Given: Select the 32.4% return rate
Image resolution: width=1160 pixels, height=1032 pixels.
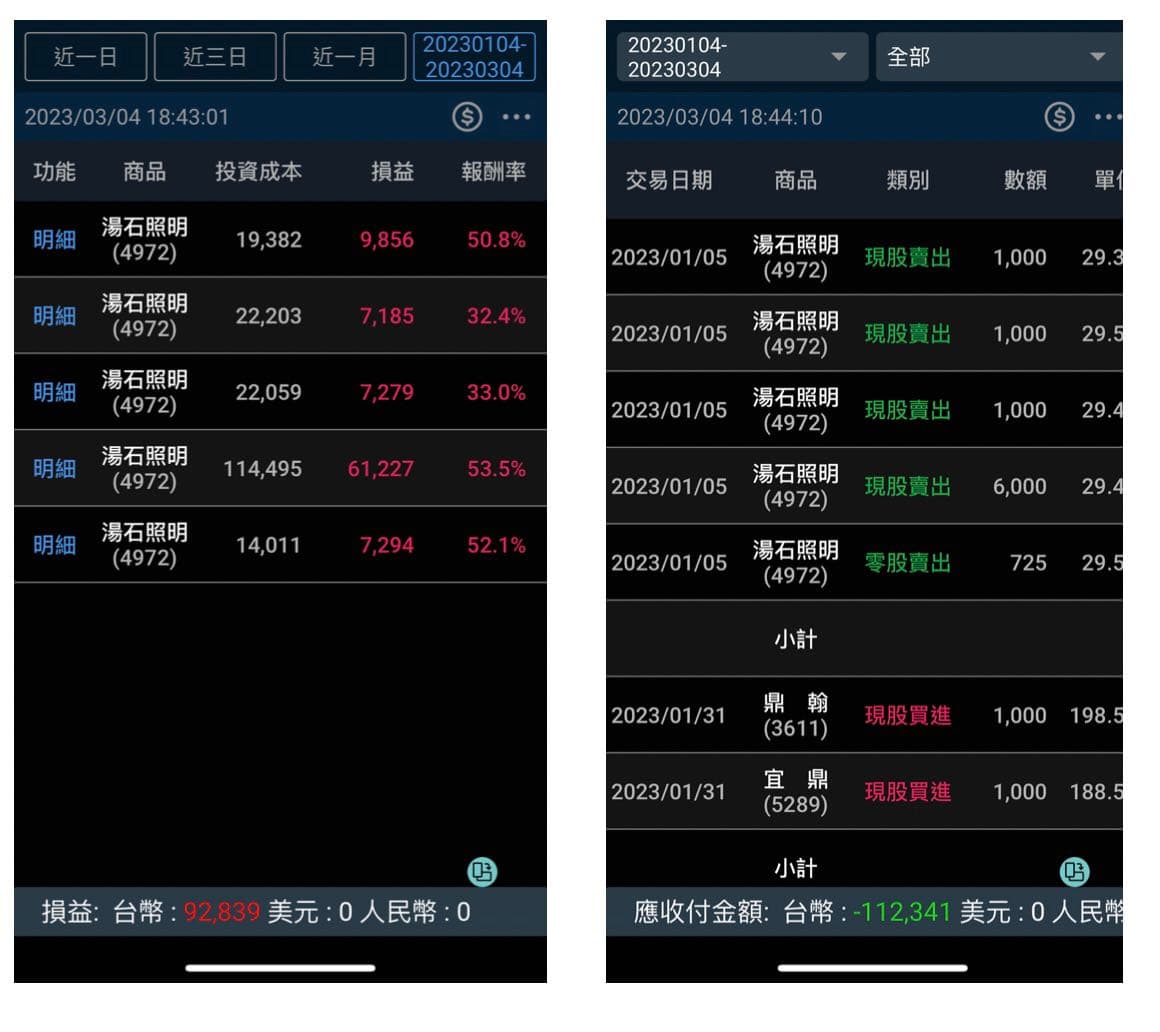Looking at the screenshot, I should click(496, 316).
